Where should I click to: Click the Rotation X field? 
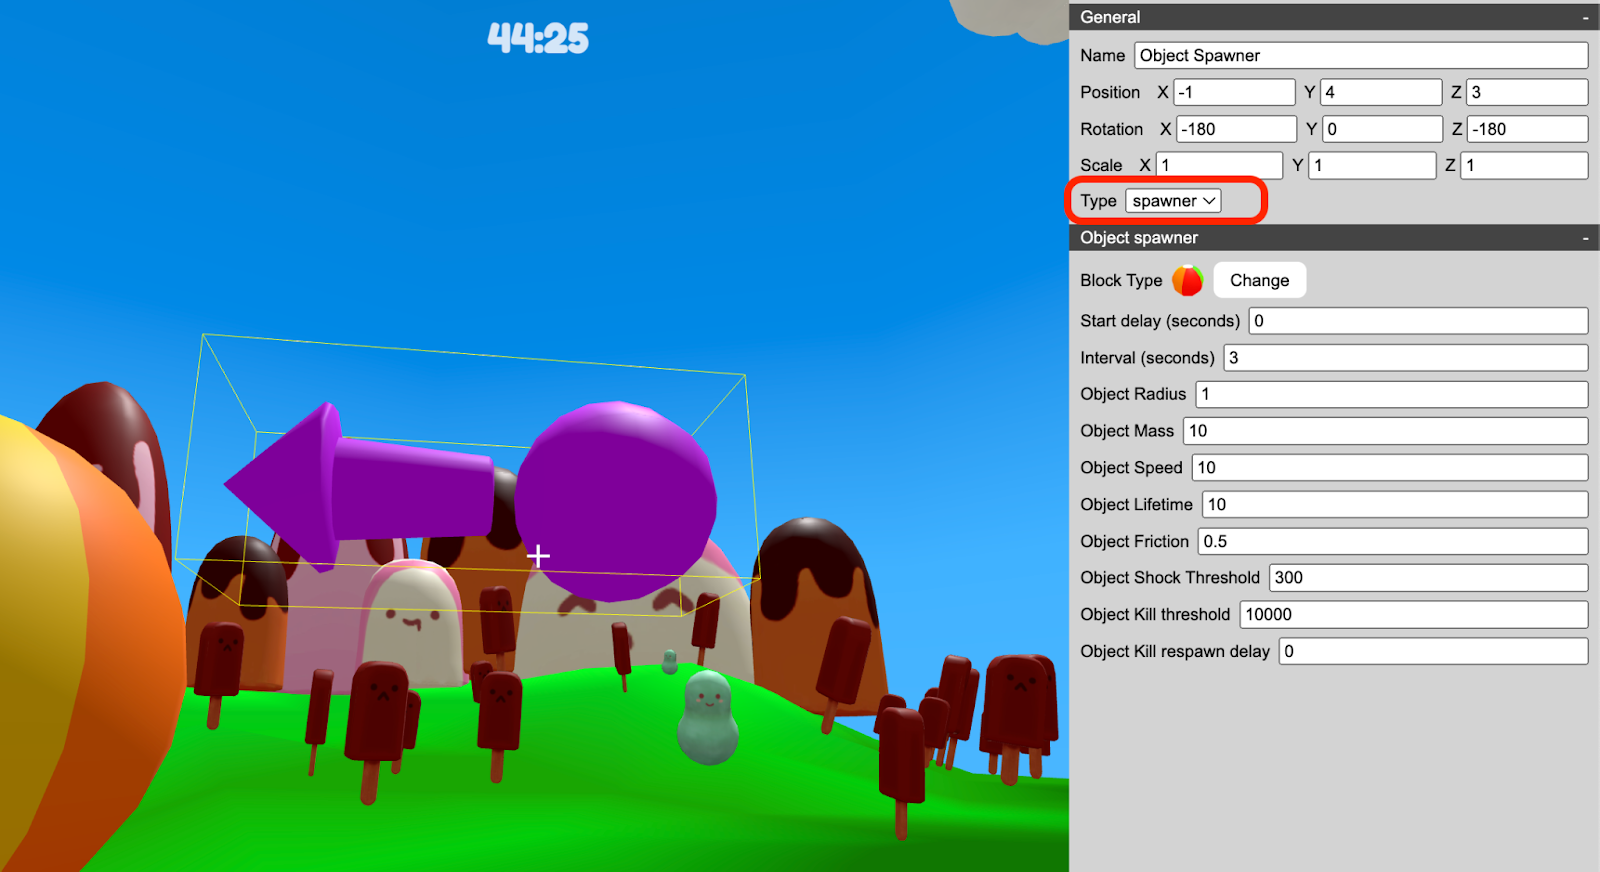pyautogui.click(x=1236, y=129)
